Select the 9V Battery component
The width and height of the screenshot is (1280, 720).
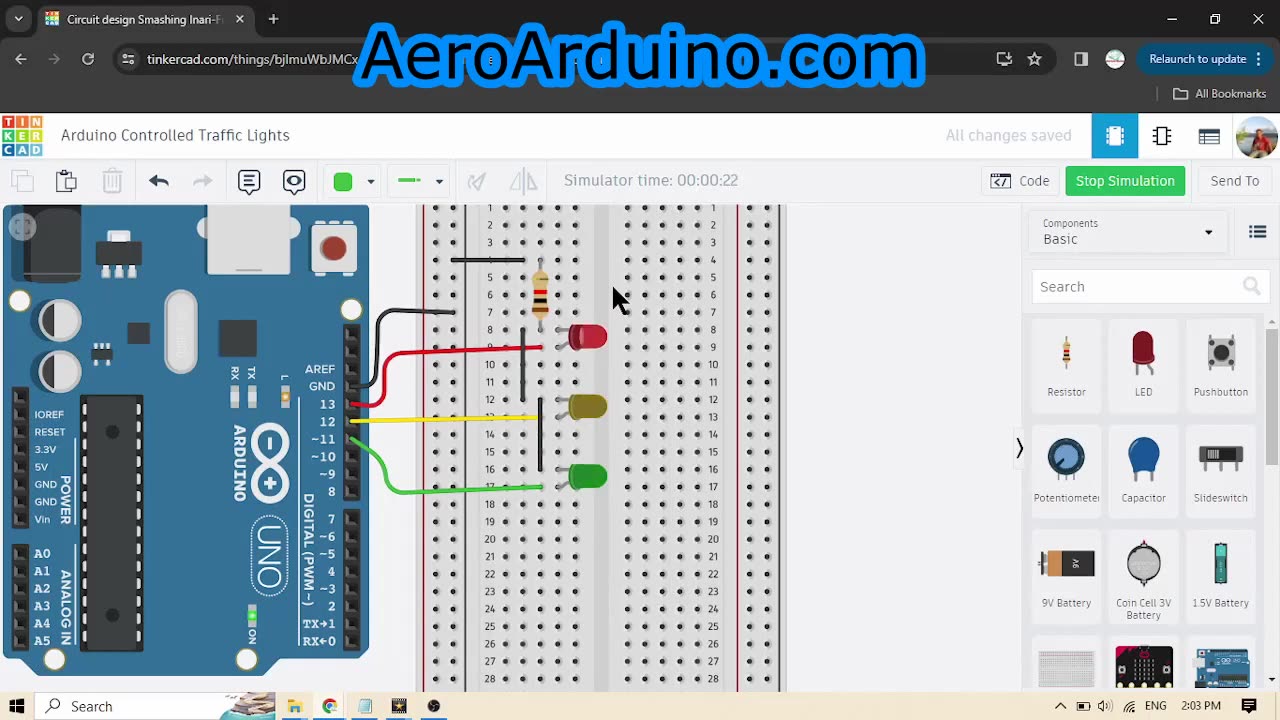[1066, 576]
